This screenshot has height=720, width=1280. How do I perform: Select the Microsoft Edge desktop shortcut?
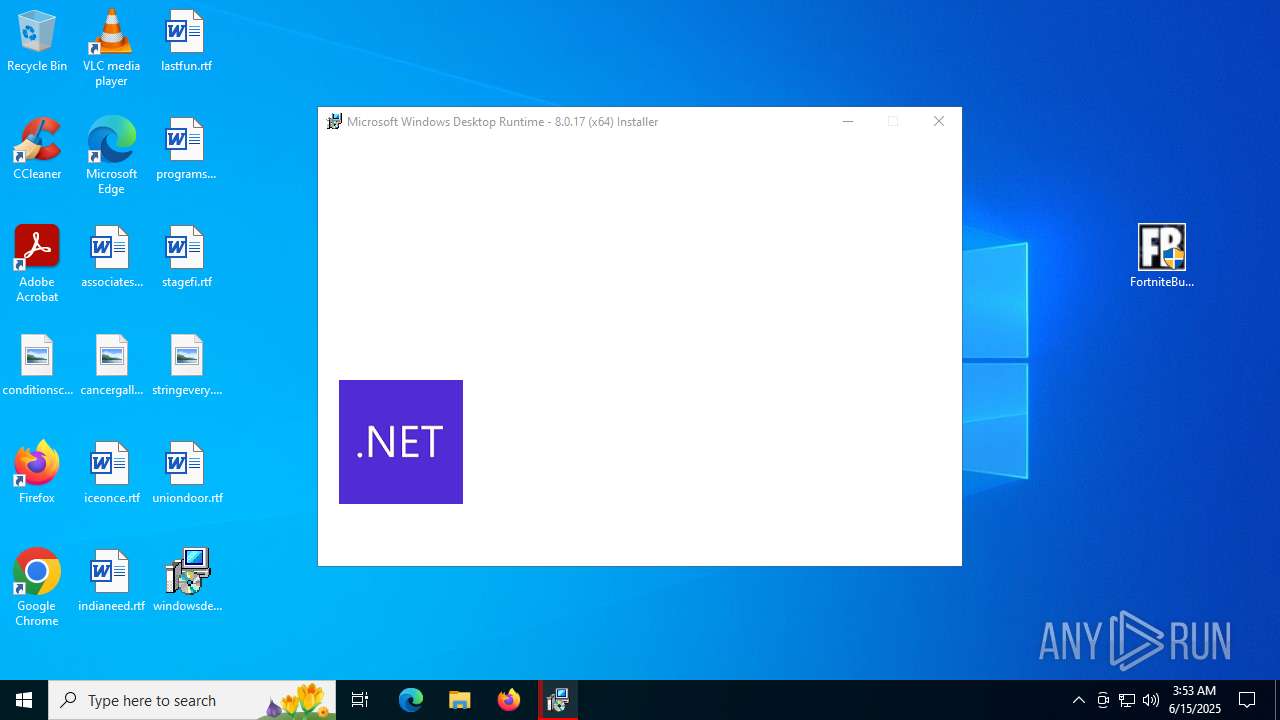coord(111,156)
